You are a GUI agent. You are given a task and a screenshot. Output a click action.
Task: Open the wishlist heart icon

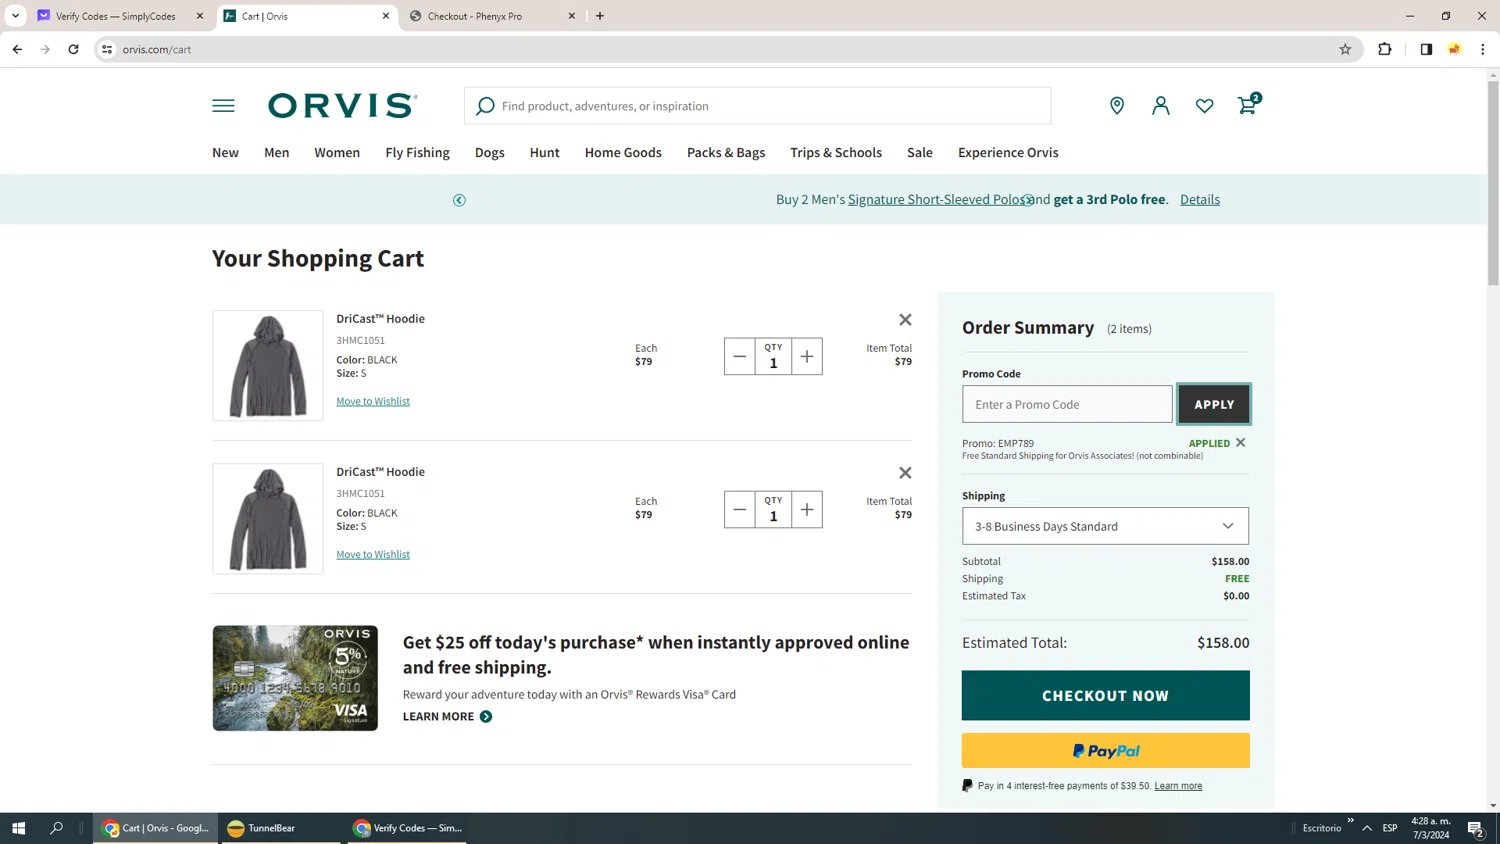pyautogui.click(x=1205, y=106)
